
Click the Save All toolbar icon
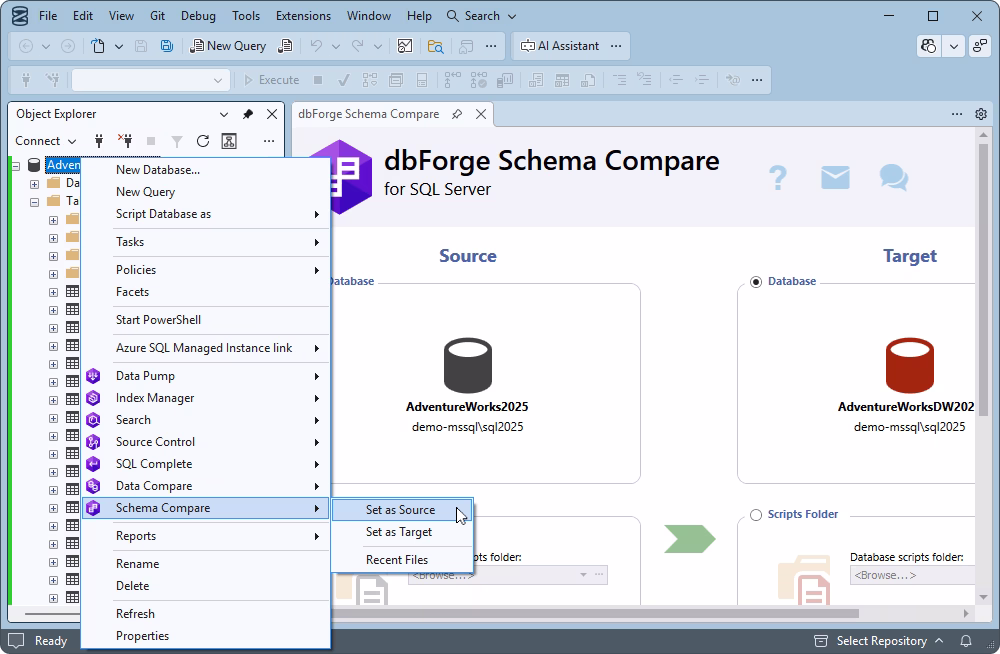click(166, 46)
